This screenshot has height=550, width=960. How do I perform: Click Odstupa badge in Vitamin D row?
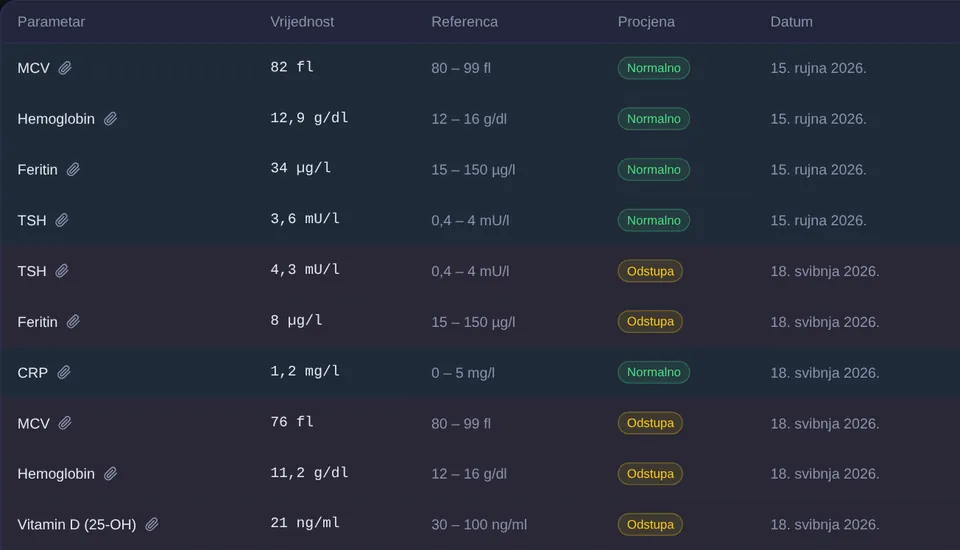coord(650,525)
